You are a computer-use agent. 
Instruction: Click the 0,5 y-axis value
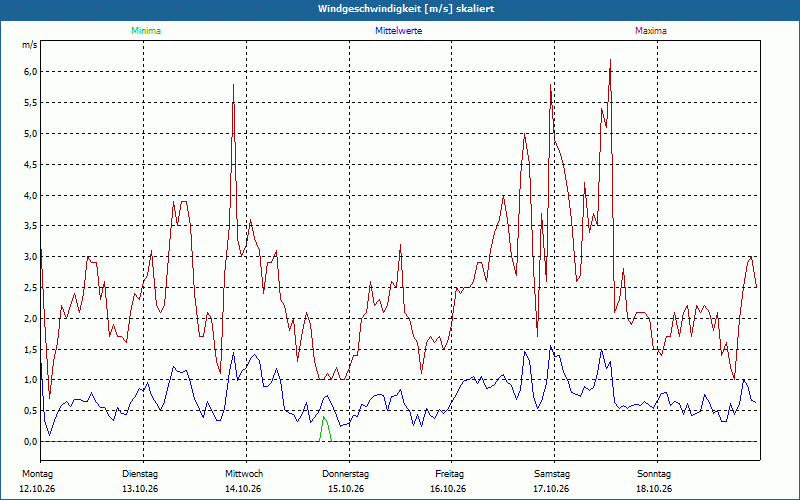pyautogui.click(x=31, y=411)
